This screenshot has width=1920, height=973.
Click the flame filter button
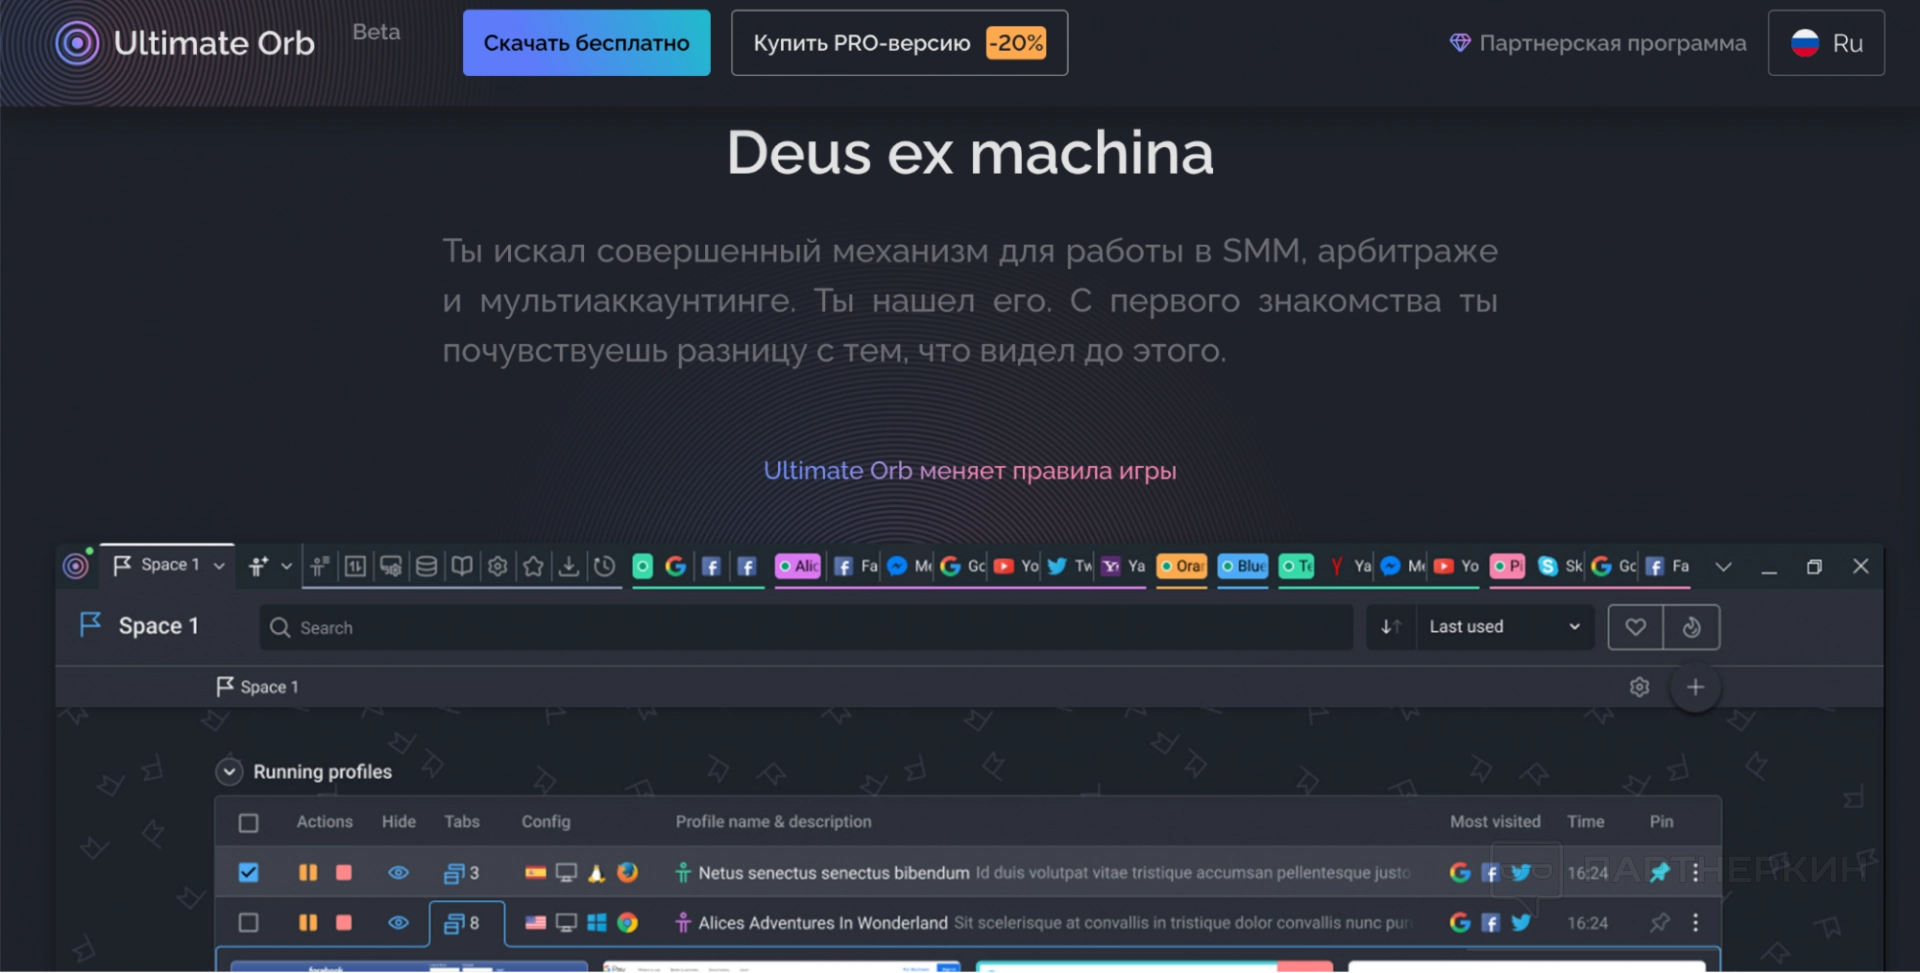(1691, 627)
